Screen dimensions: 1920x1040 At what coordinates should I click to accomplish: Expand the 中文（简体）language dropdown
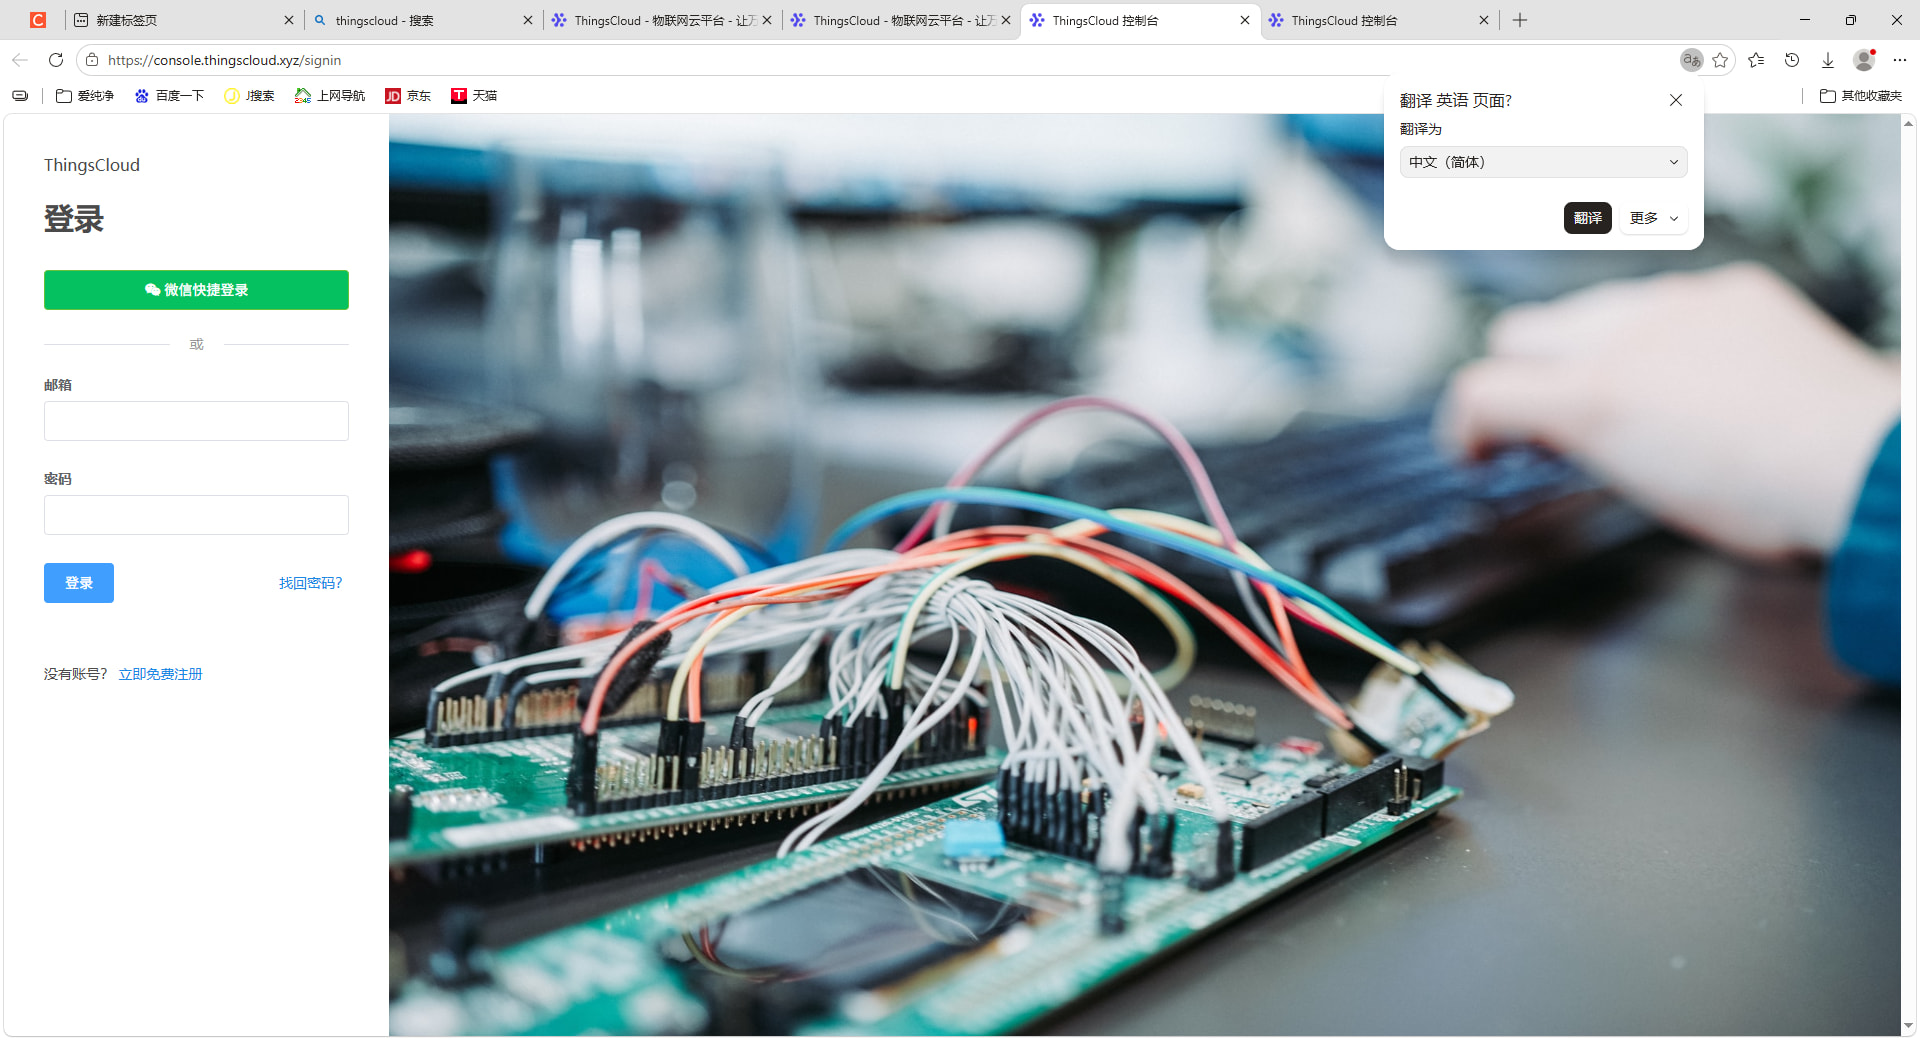pyautogui.click(x=1543, y=162)
